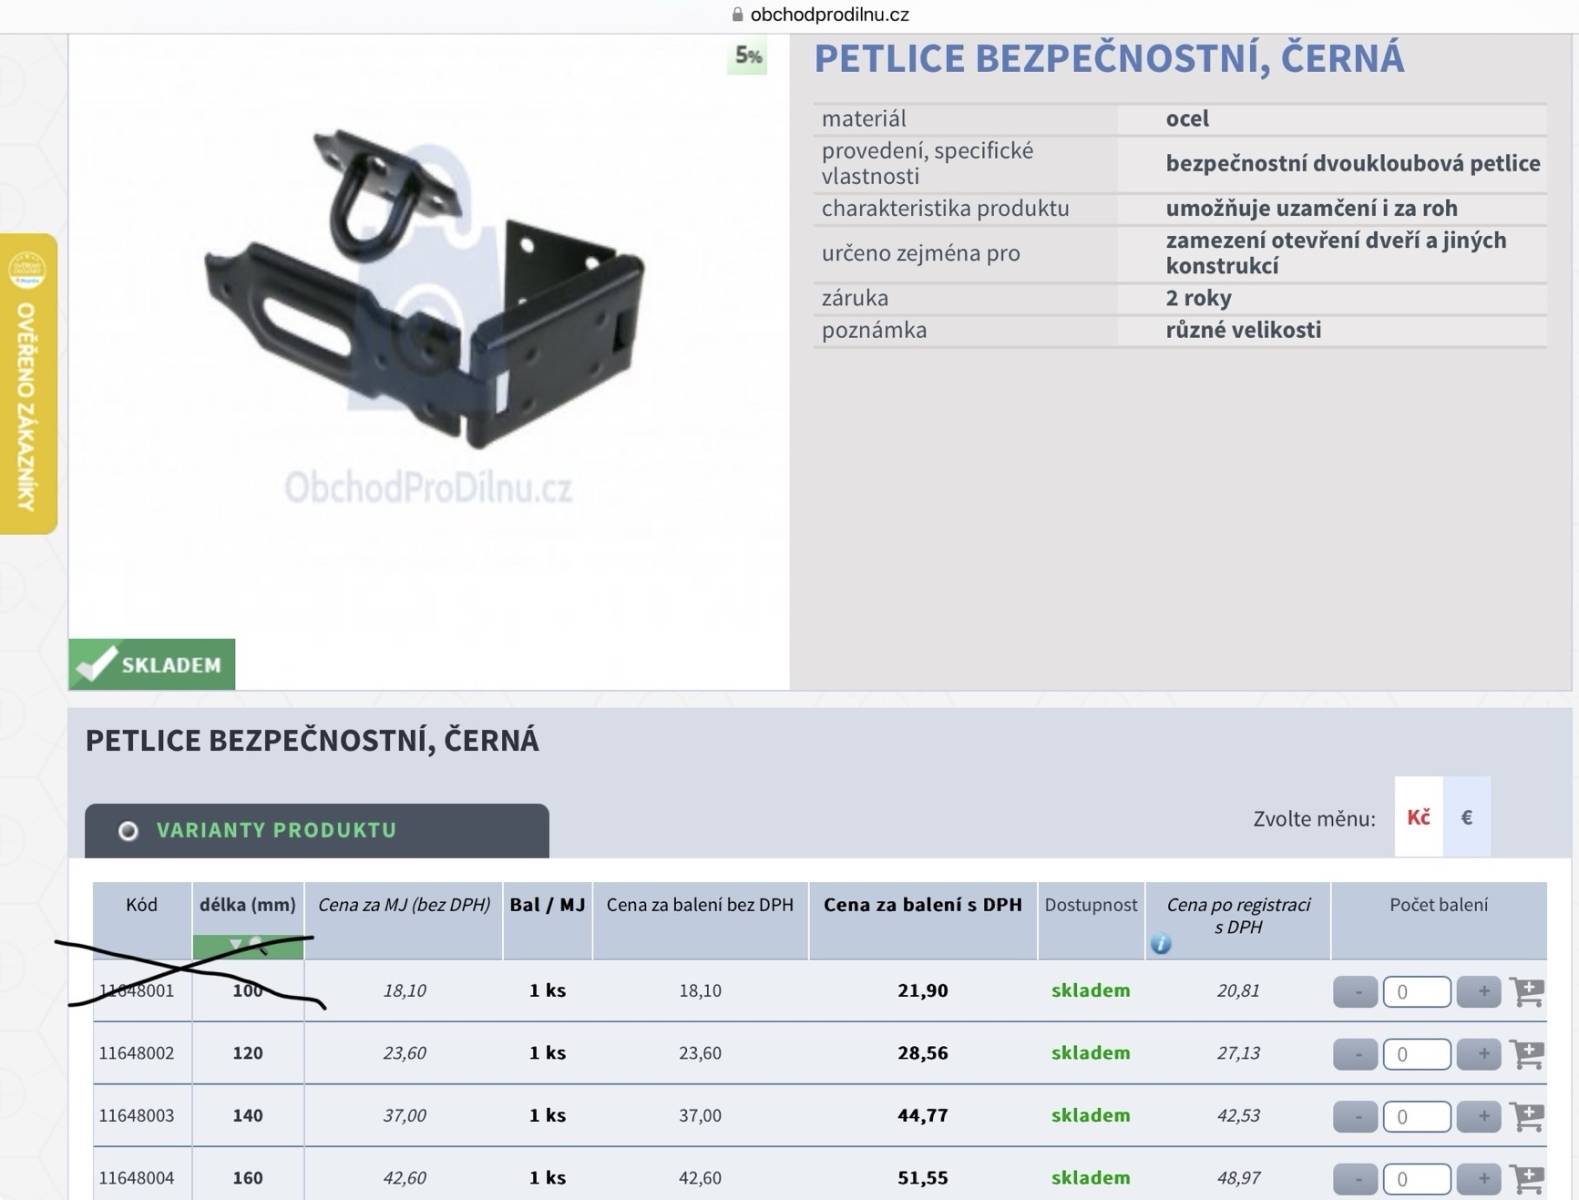This screenshot has height=1200, width=1579.
Task: Click the Bal / MJ column header
Action: [547, 904]
